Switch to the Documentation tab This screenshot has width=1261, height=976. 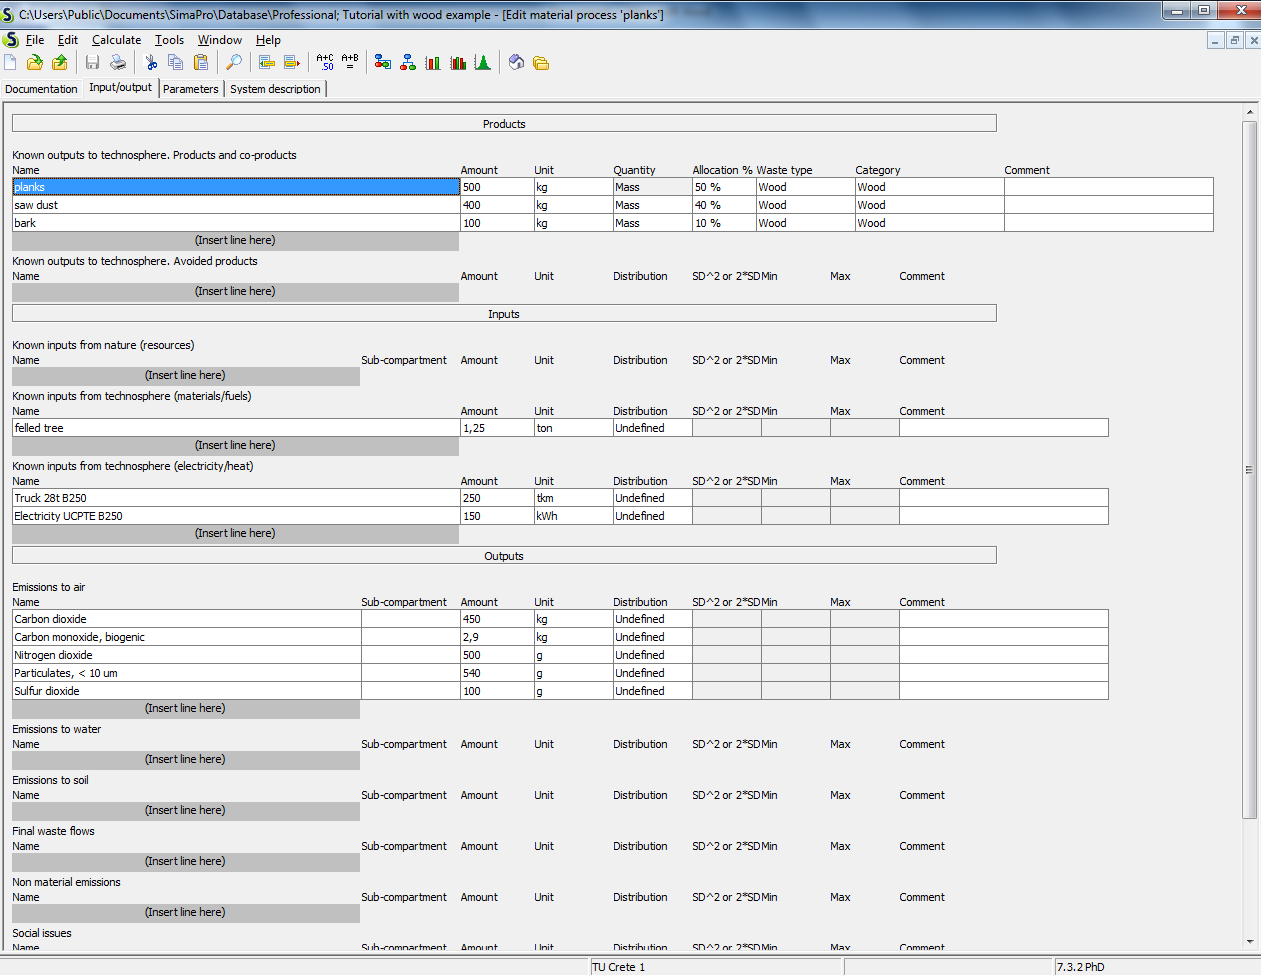[41, 89]
